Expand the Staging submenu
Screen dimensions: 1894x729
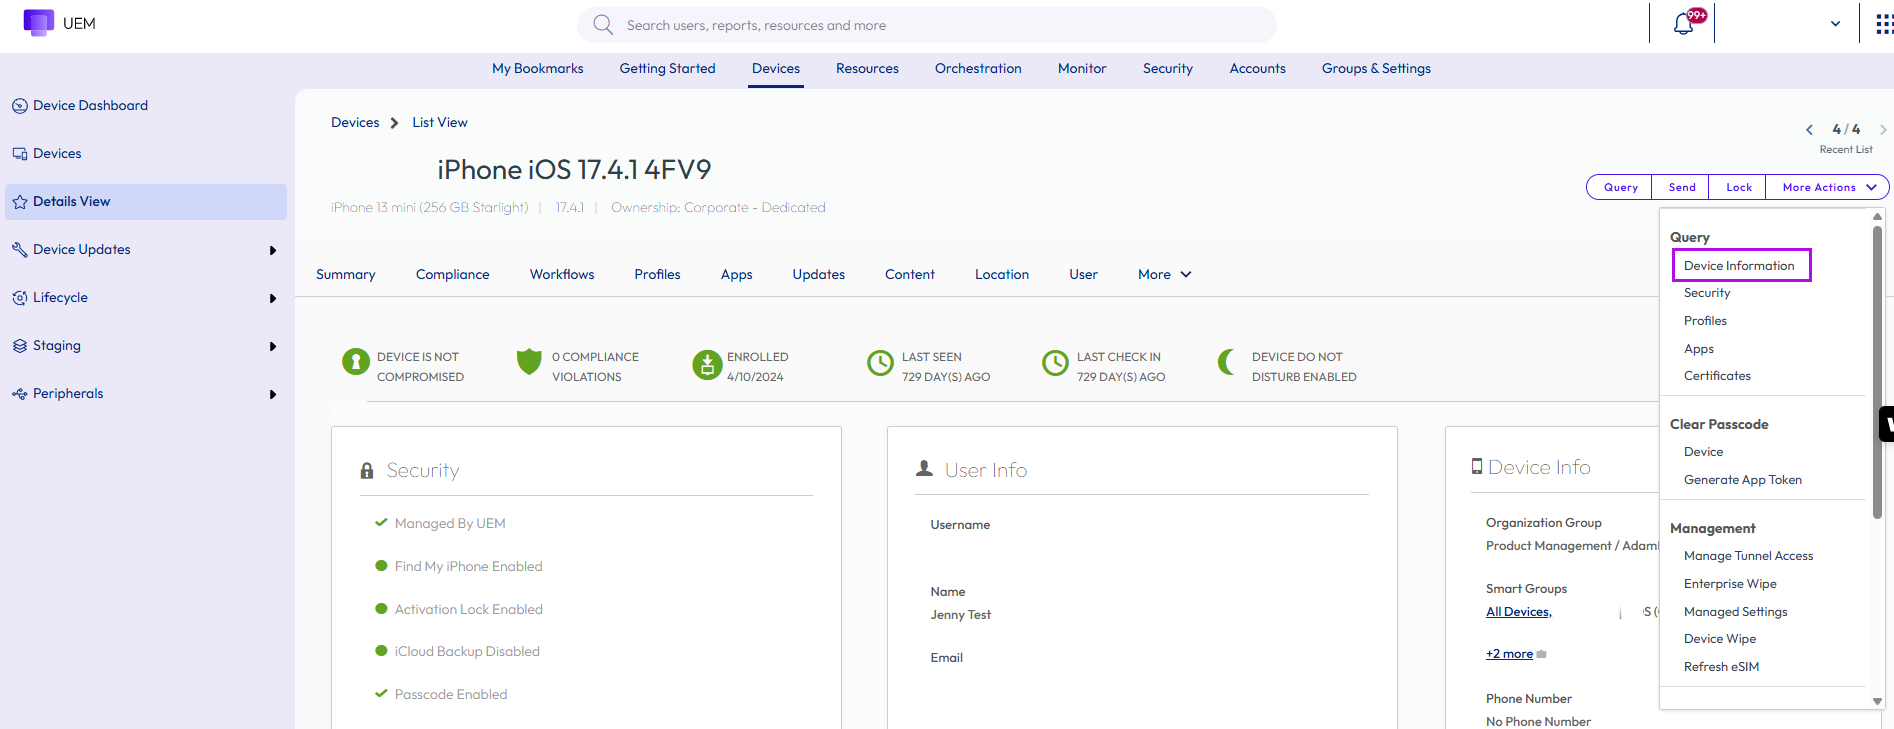pos(273,346)
